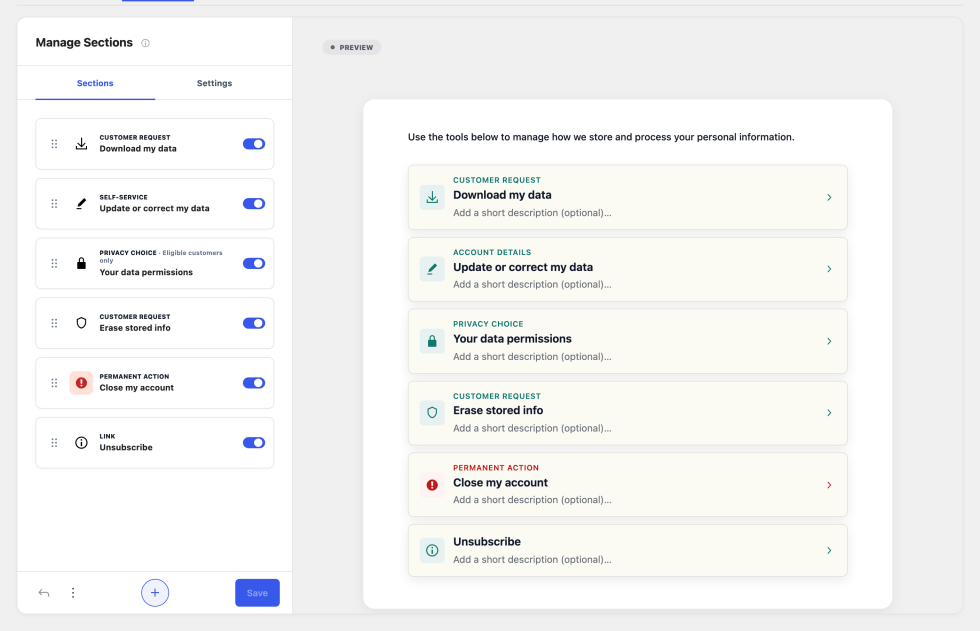Click the ACCOUNT DETAILS label in preview
Screen dimensions: 980x631
pyautogui.click(x=492, y=252)
